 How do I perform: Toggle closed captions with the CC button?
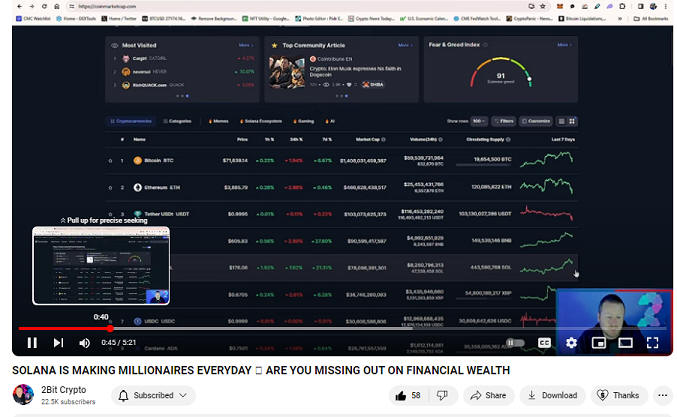544,343
